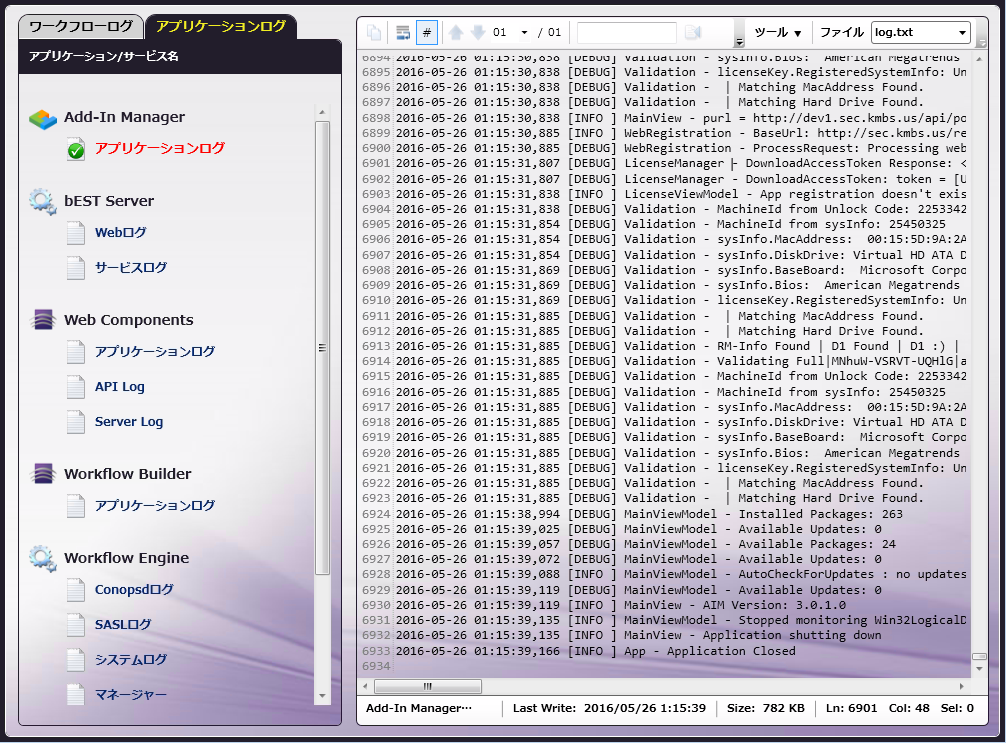Open the overflow arrow after log.txt dropdown
Viewport: 1006px width, 743px height.
(x=981, y=33)
